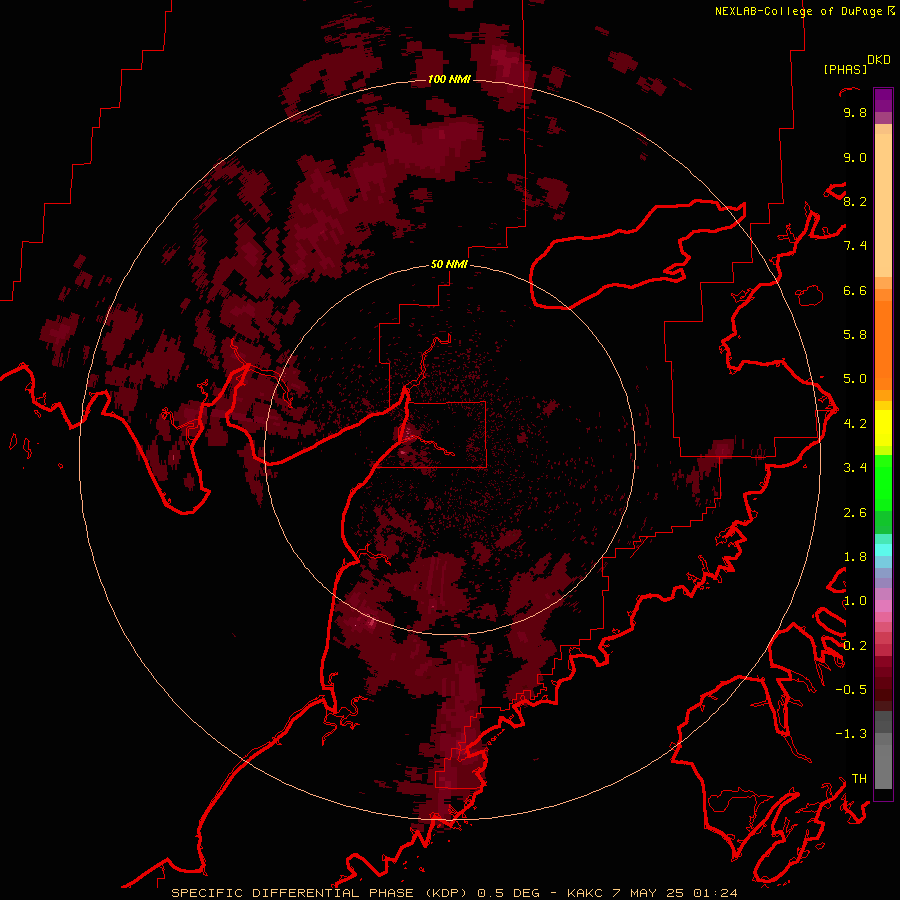Pick the cyan segment of the color bar
The height and width of the screenshot is (900, 900).
pos(883,550)
